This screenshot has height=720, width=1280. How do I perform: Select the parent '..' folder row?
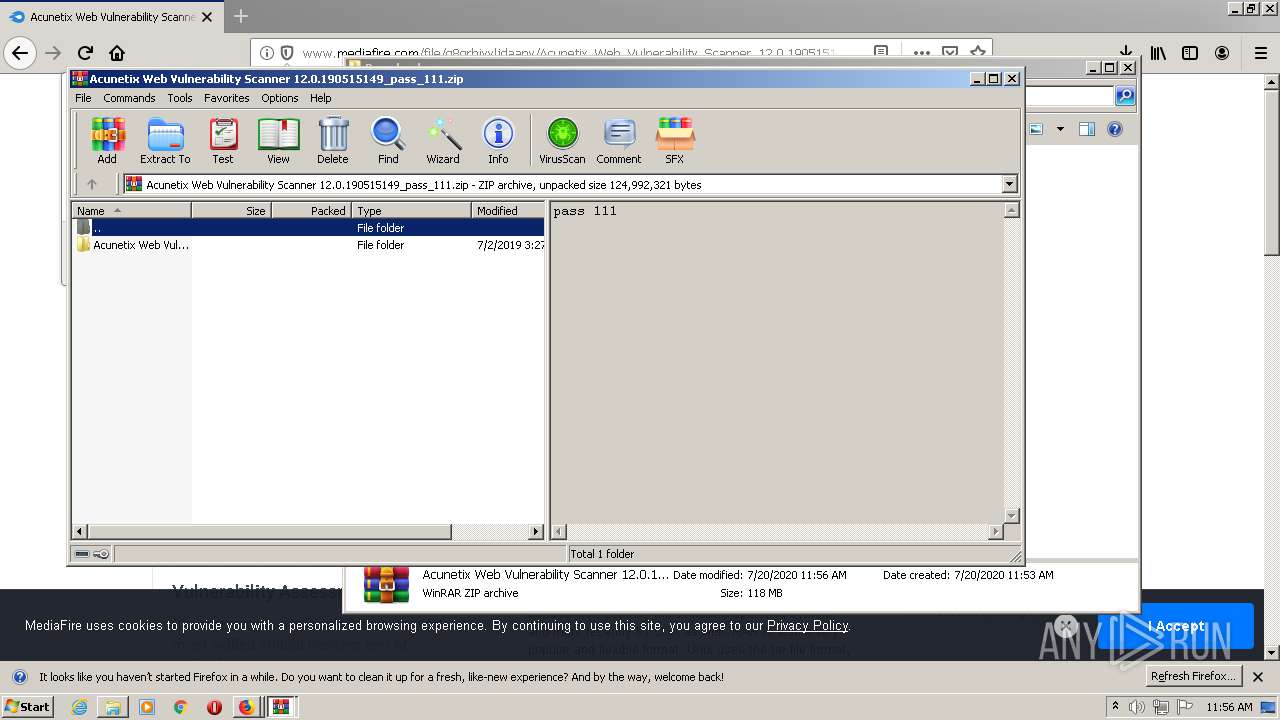click(x=309, y=227)
